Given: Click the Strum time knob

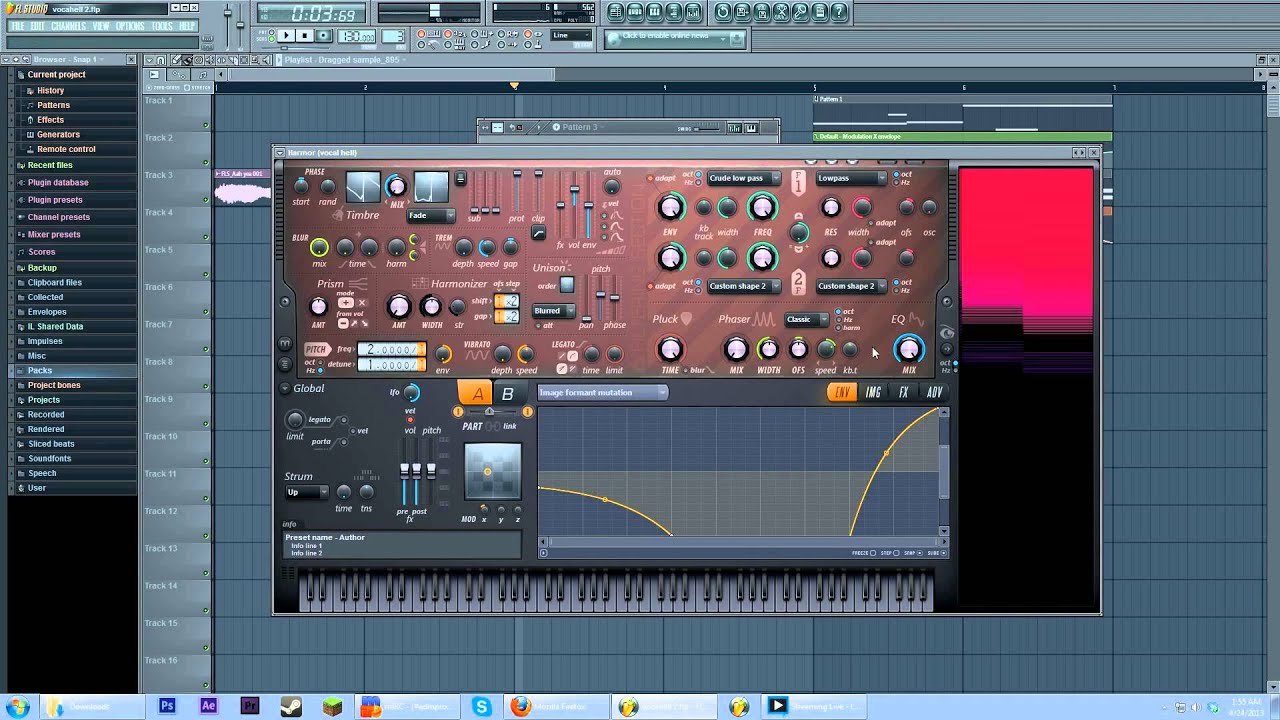Looking at the screenshot, I should (344, 492).
